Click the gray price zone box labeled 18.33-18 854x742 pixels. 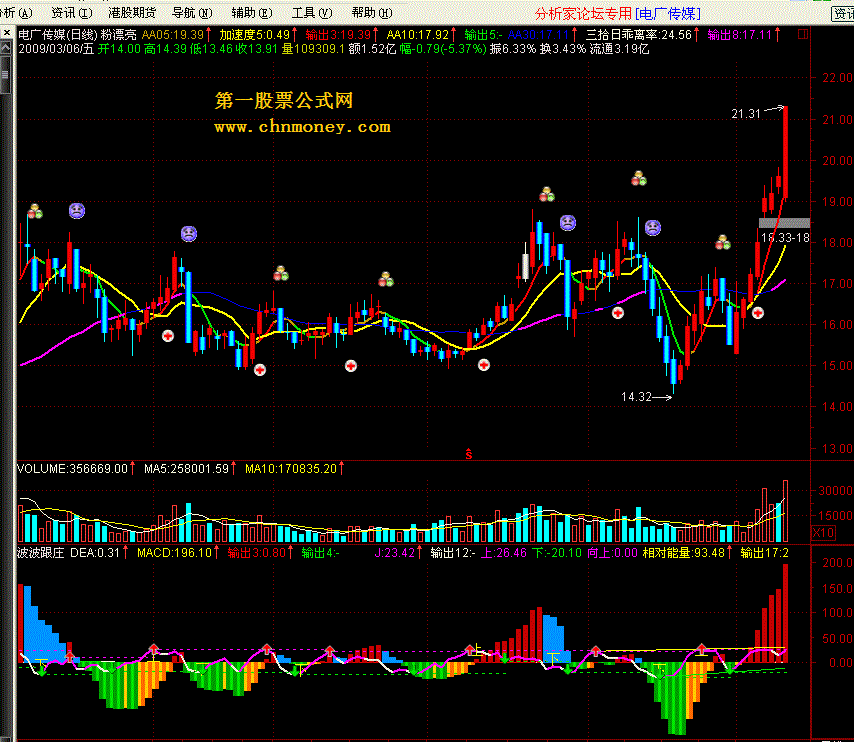pyautogui.click(x=784, y=222)
